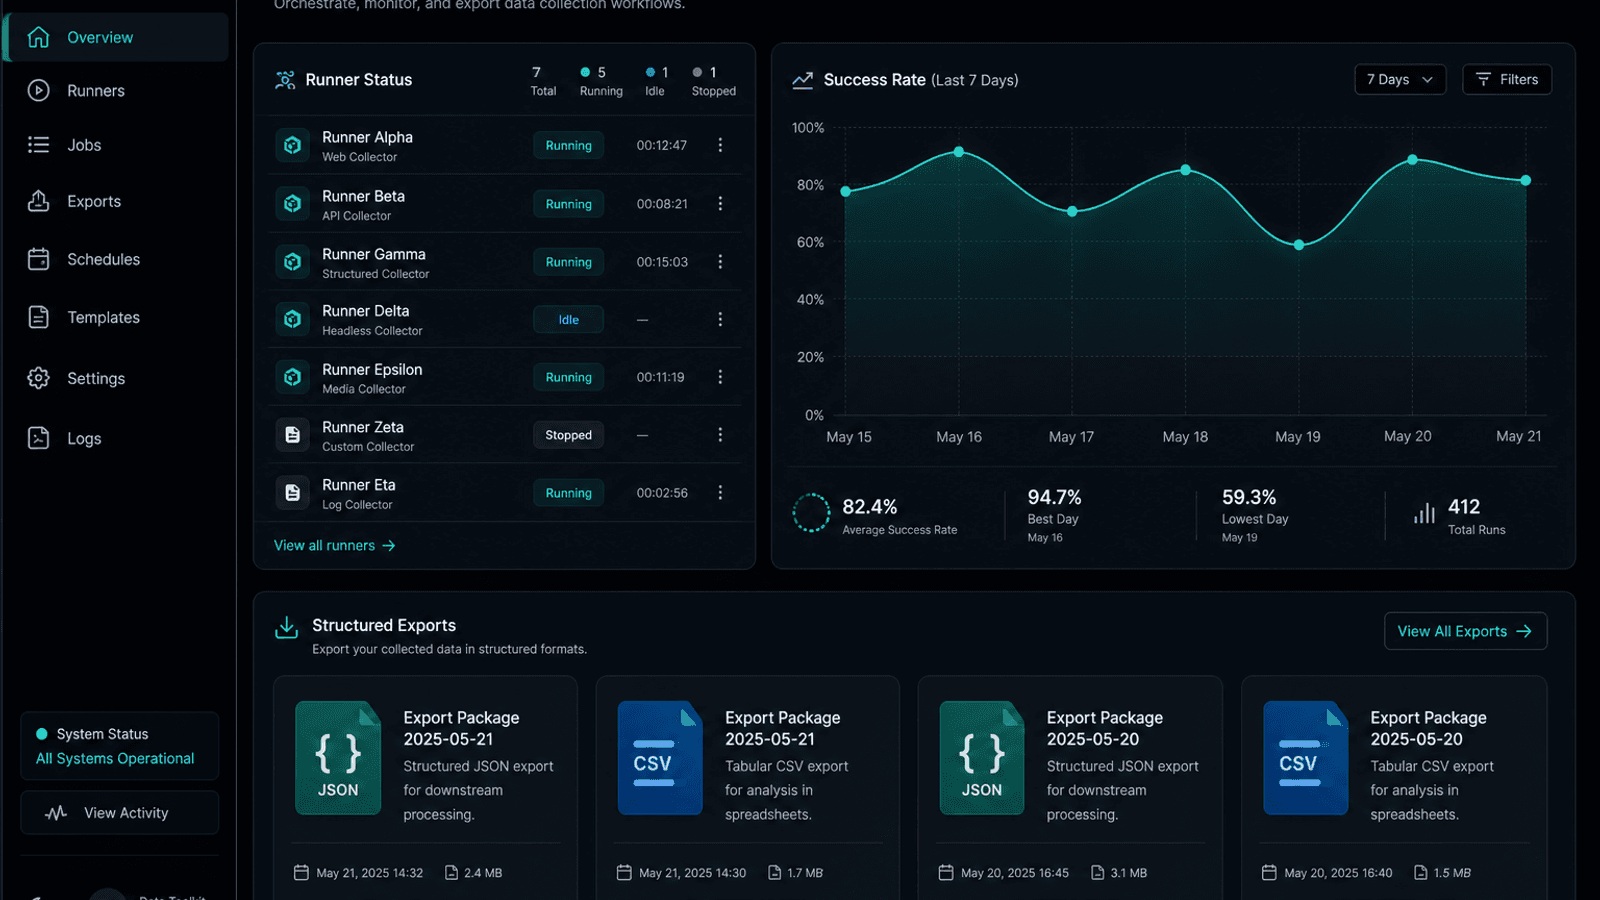1600x900 pixels.
Task: Open the CSV file thumbnail for 2025-05-20 export
Action: [1306, 758]
